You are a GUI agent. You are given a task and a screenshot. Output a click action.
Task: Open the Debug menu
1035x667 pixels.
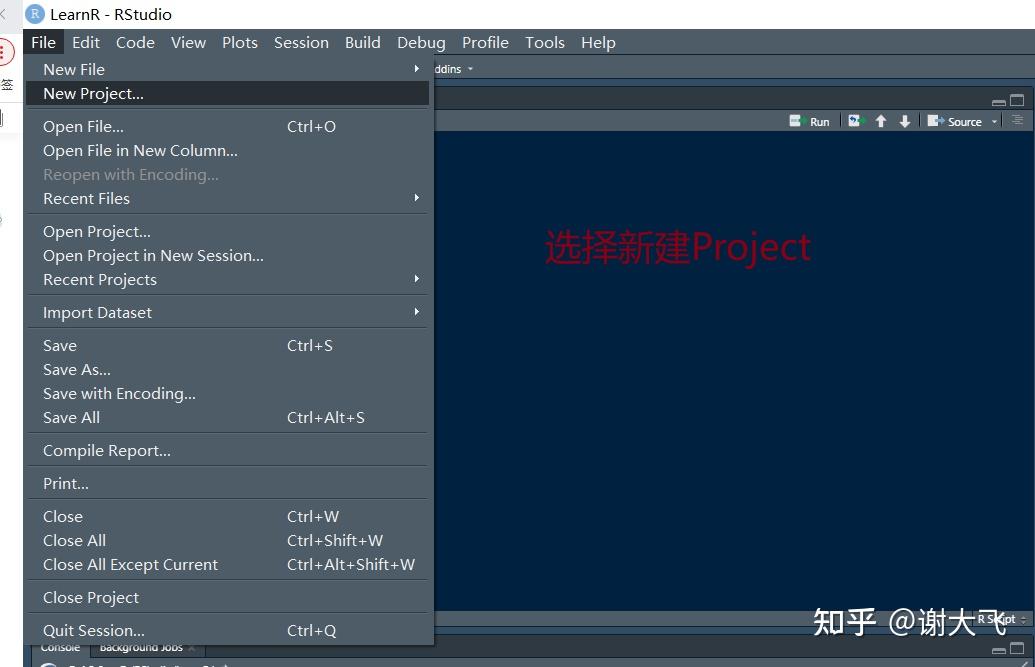(421, 42)
